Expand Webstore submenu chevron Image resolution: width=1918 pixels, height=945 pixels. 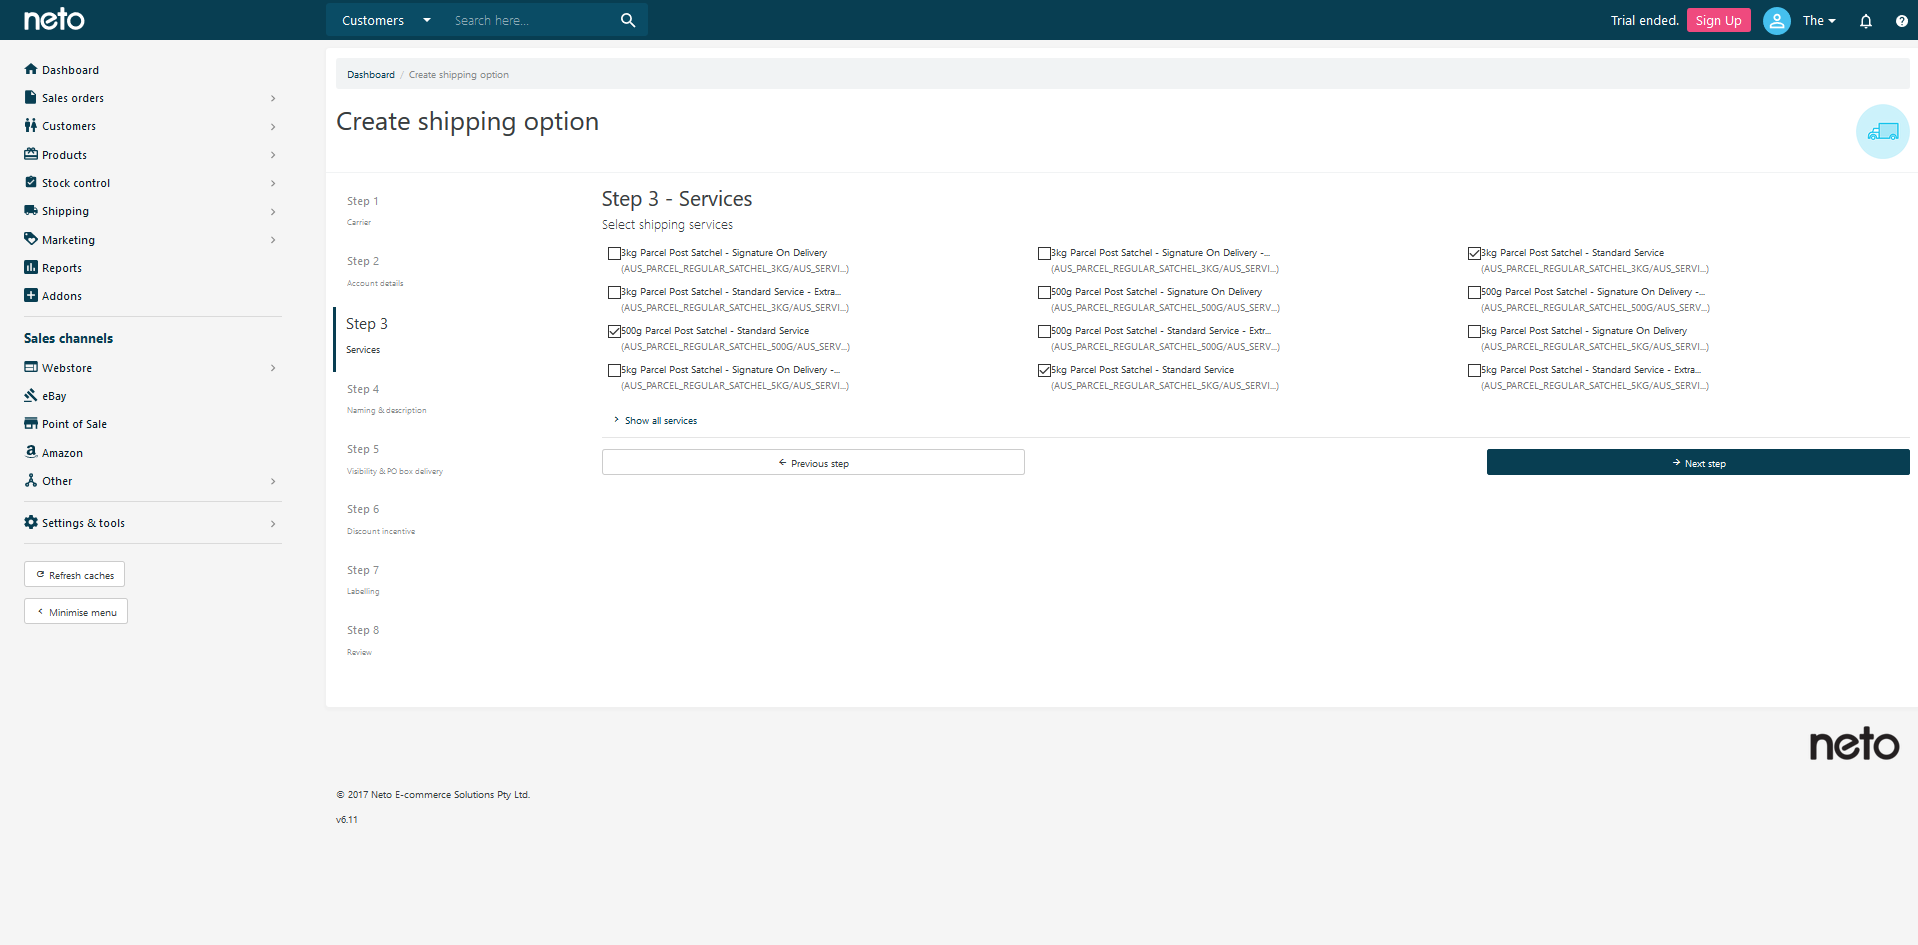273,368
